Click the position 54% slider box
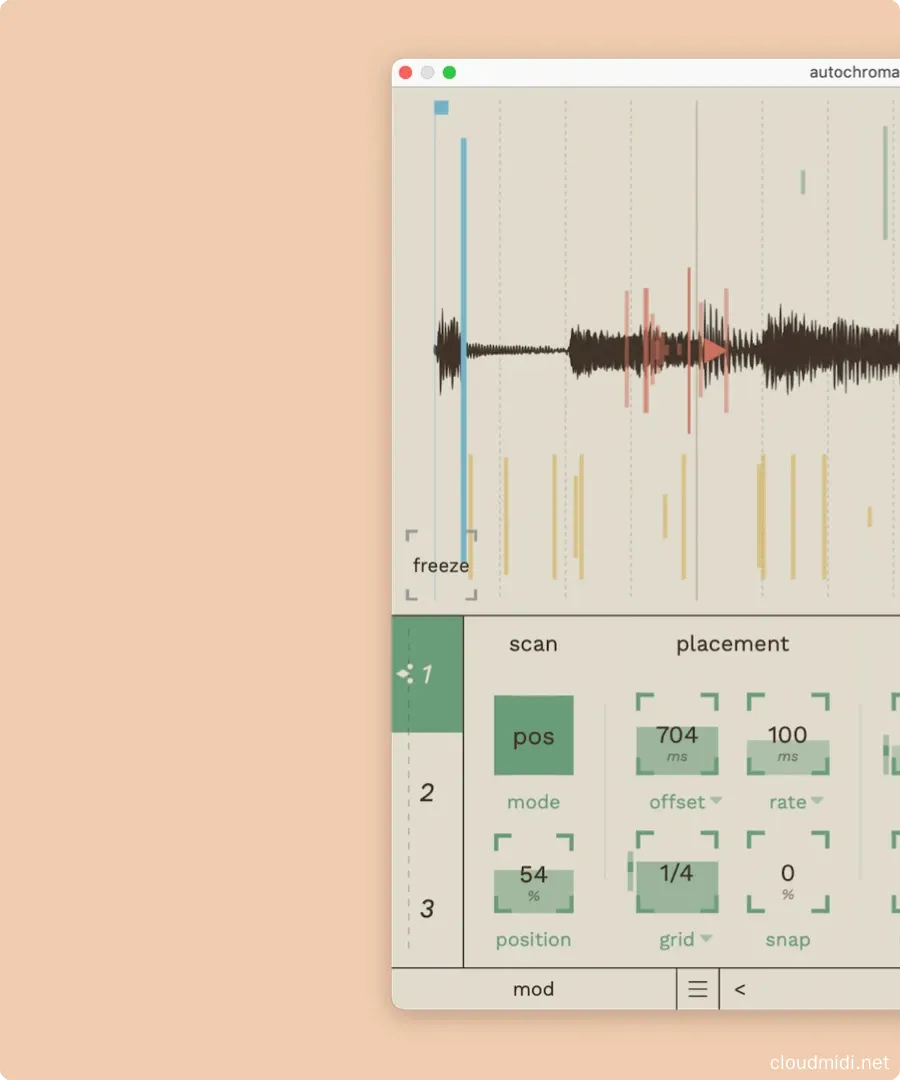This screenshot has height=1080, width=900. (533, 874)
